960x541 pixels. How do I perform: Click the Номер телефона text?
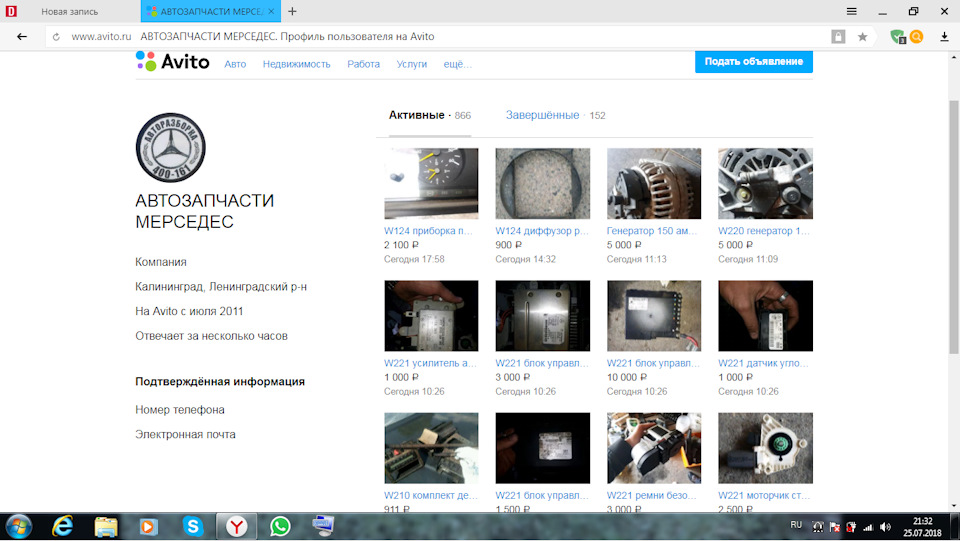point(180,409)
